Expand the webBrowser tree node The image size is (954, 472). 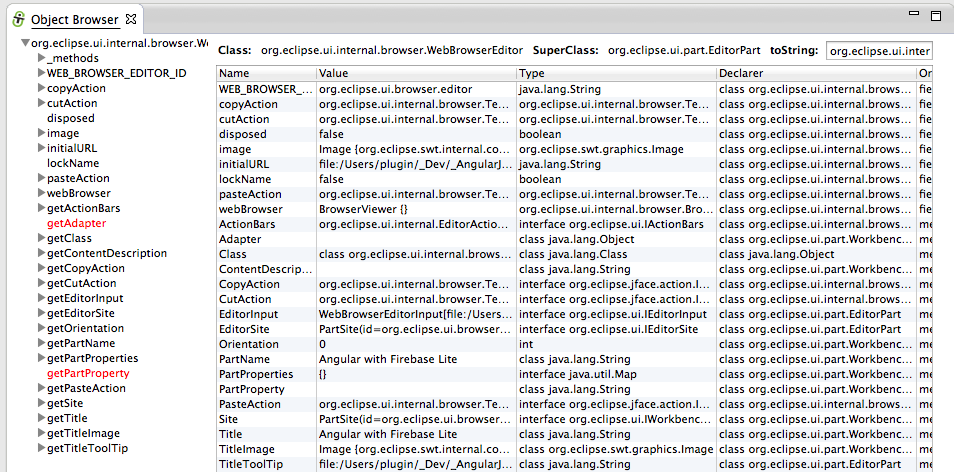pyautogui.click(x=41, y=193)
